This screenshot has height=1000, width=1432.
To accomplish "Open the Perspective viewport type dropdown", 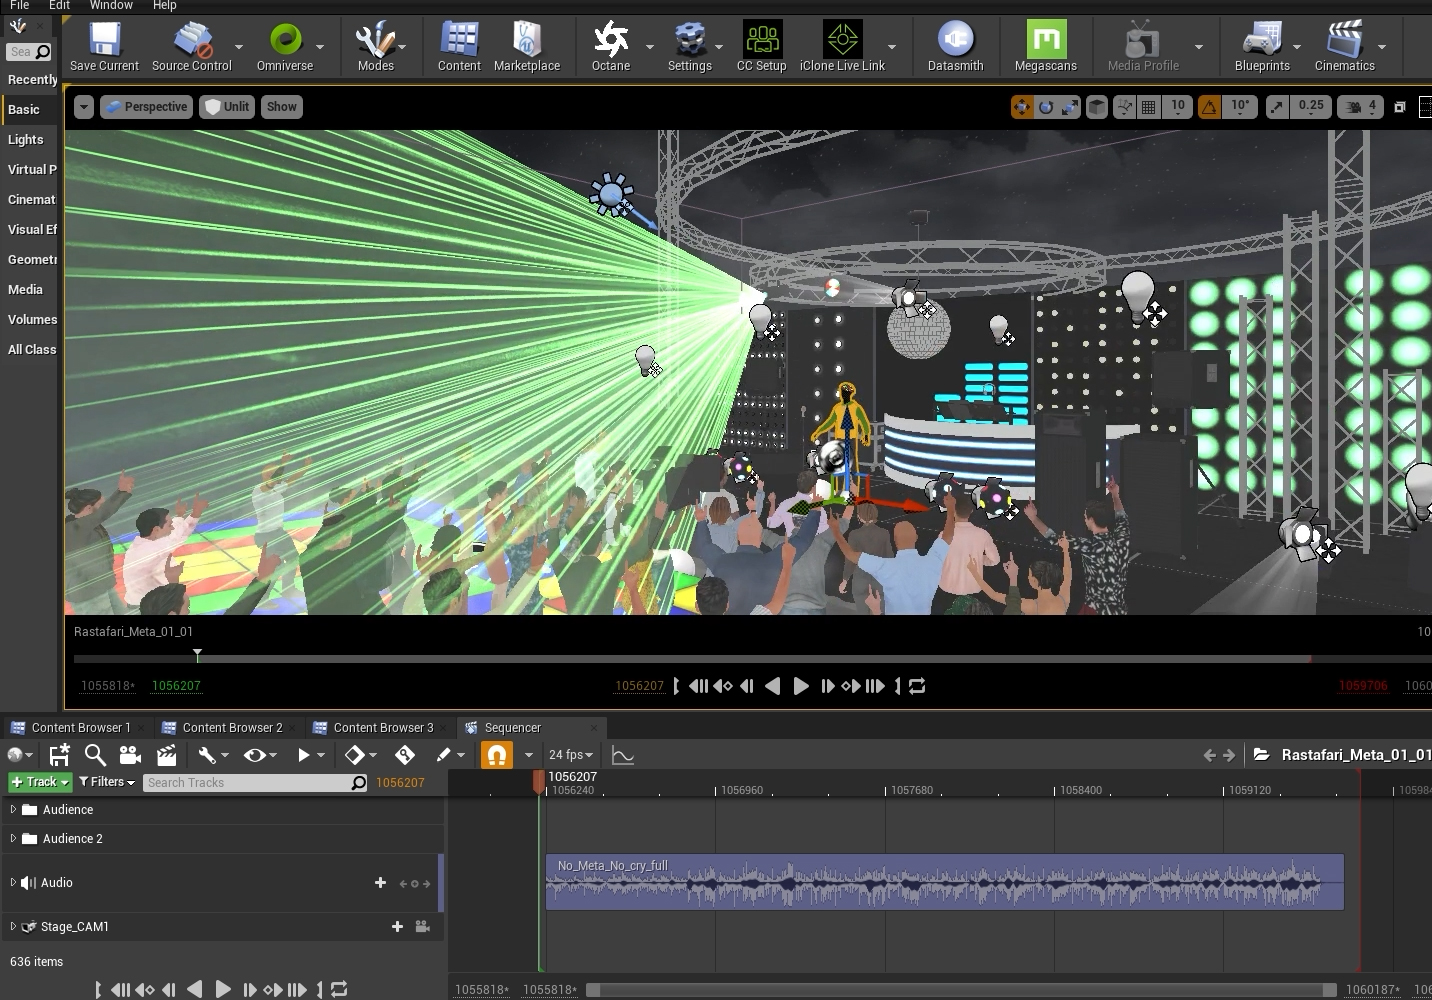I will (146, 107).
